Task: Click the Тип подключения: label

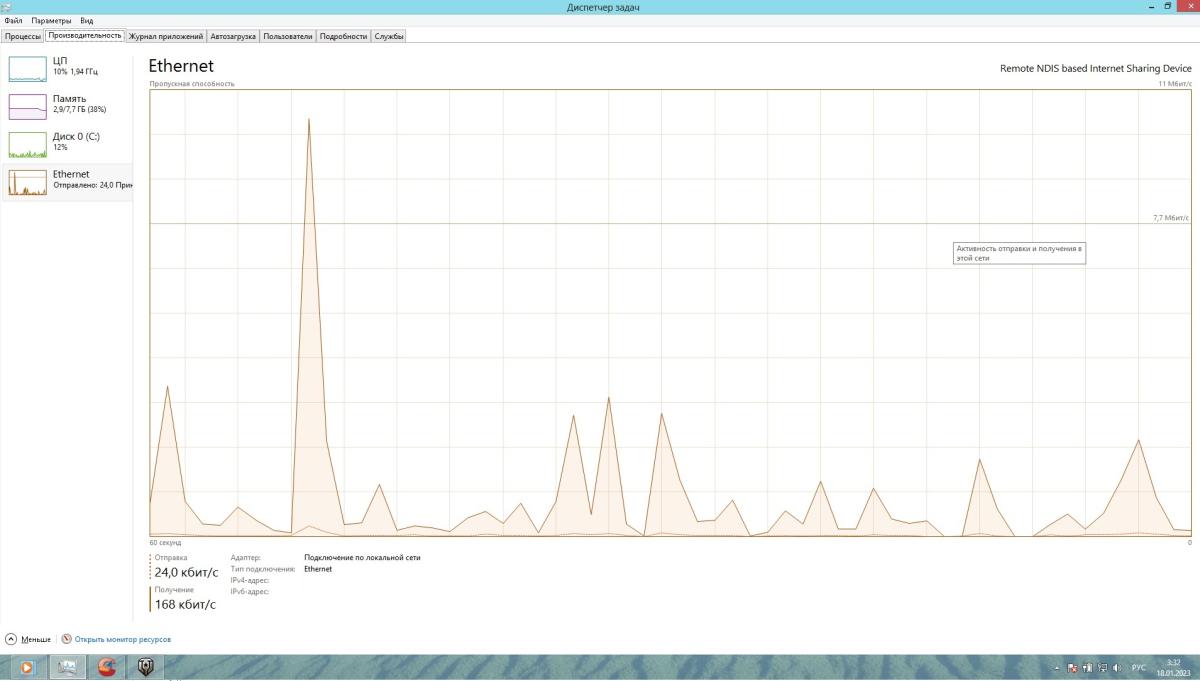Action: [261, 569]
